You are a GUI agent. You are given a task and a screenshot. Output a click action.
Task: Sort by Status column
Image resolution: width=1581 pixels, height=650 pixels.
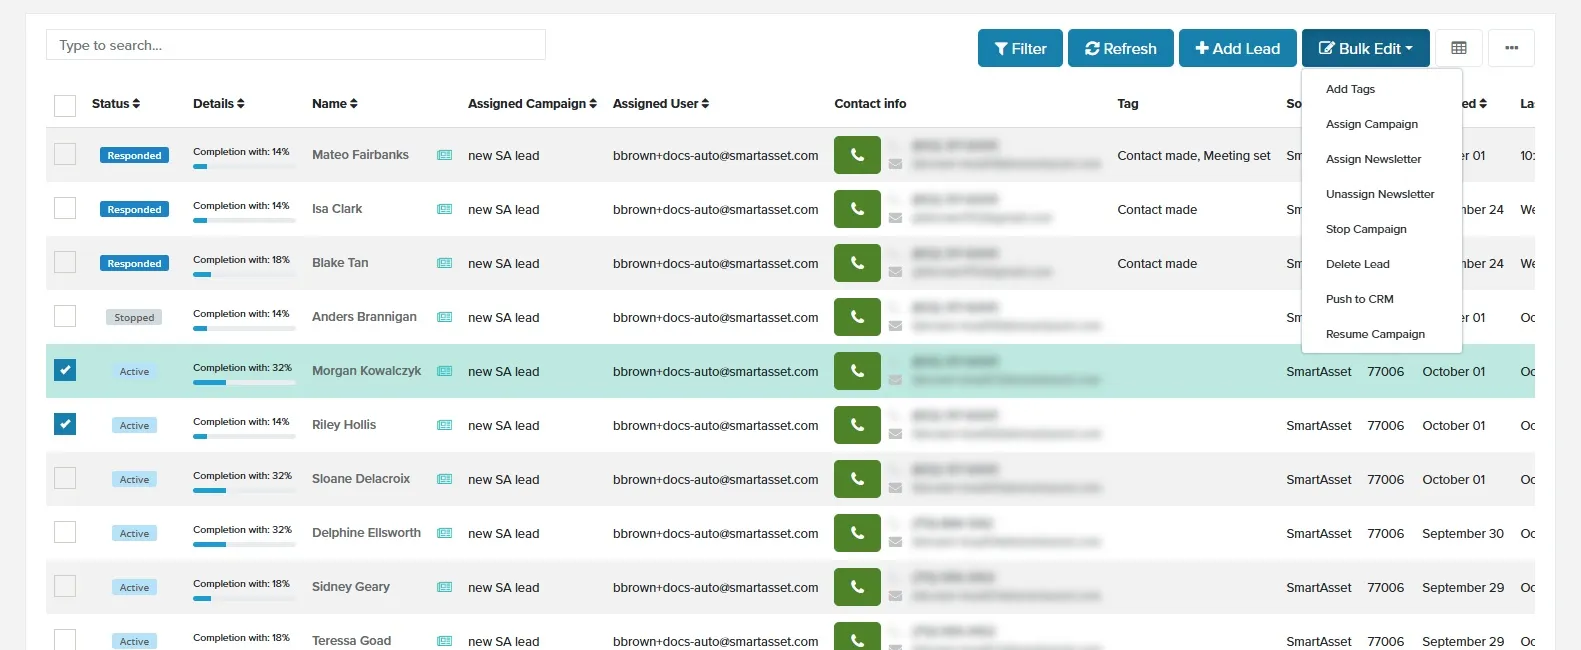pyautogui.click(x=116, y=103)
